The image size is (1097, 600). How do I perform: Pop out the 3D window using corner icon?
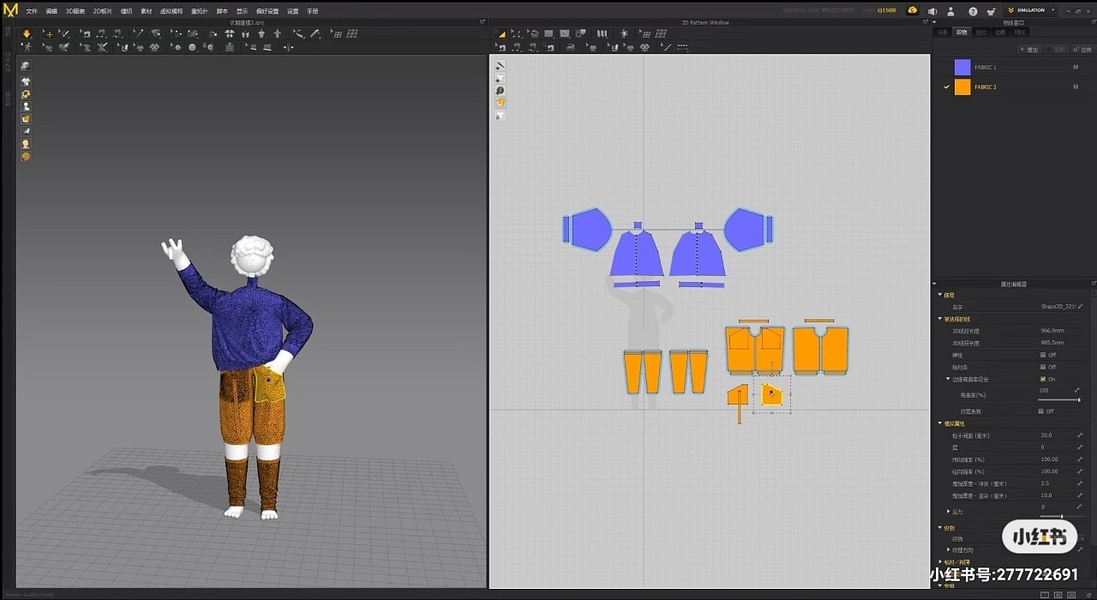[x=482, y=22]
